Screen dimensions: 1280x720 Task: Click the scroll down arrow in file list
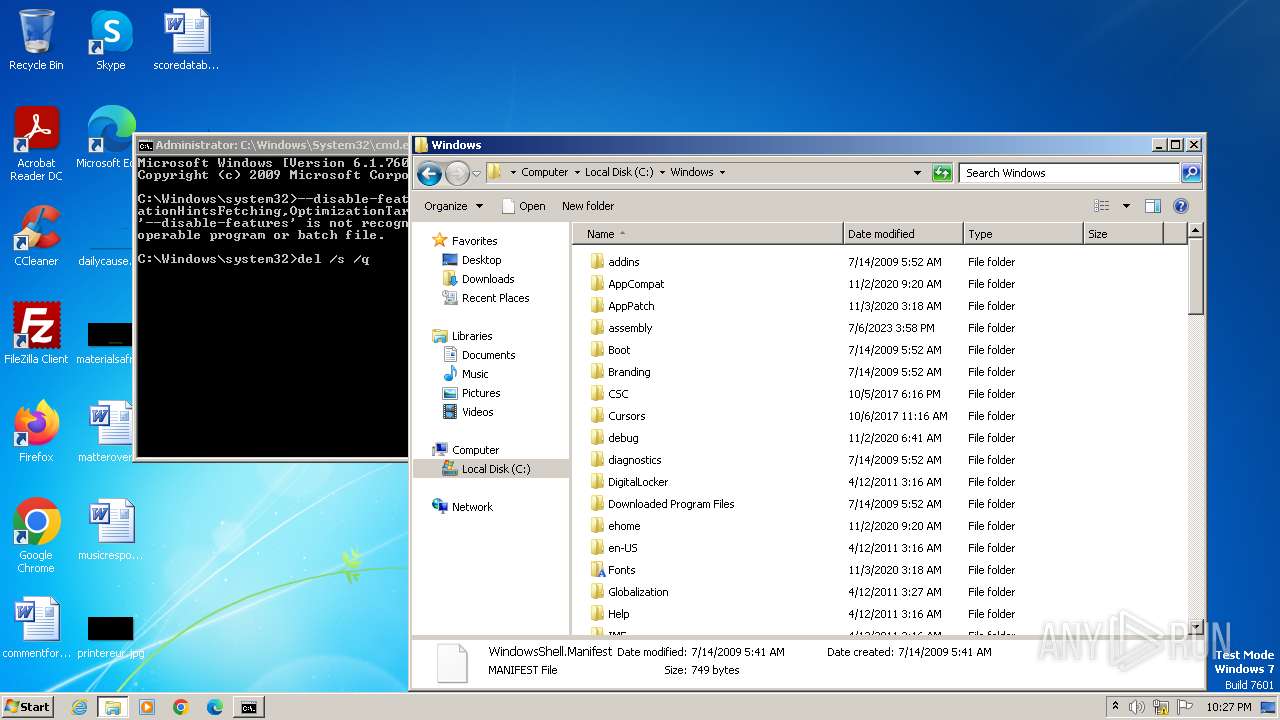pos(1195,627)
